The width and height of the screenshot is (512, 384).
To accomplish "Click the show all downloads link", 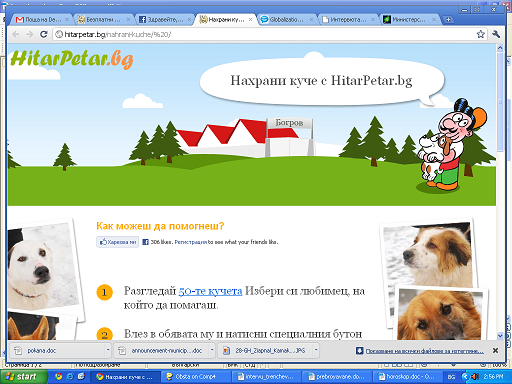I will coord(424,351).
